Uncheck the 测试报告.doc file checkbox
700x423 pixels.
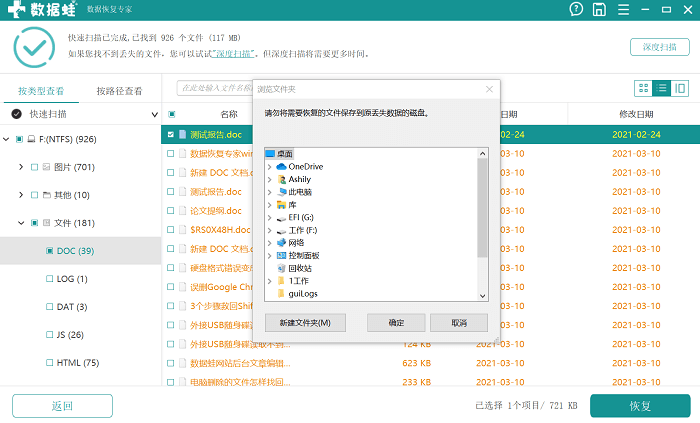(171, 134)
